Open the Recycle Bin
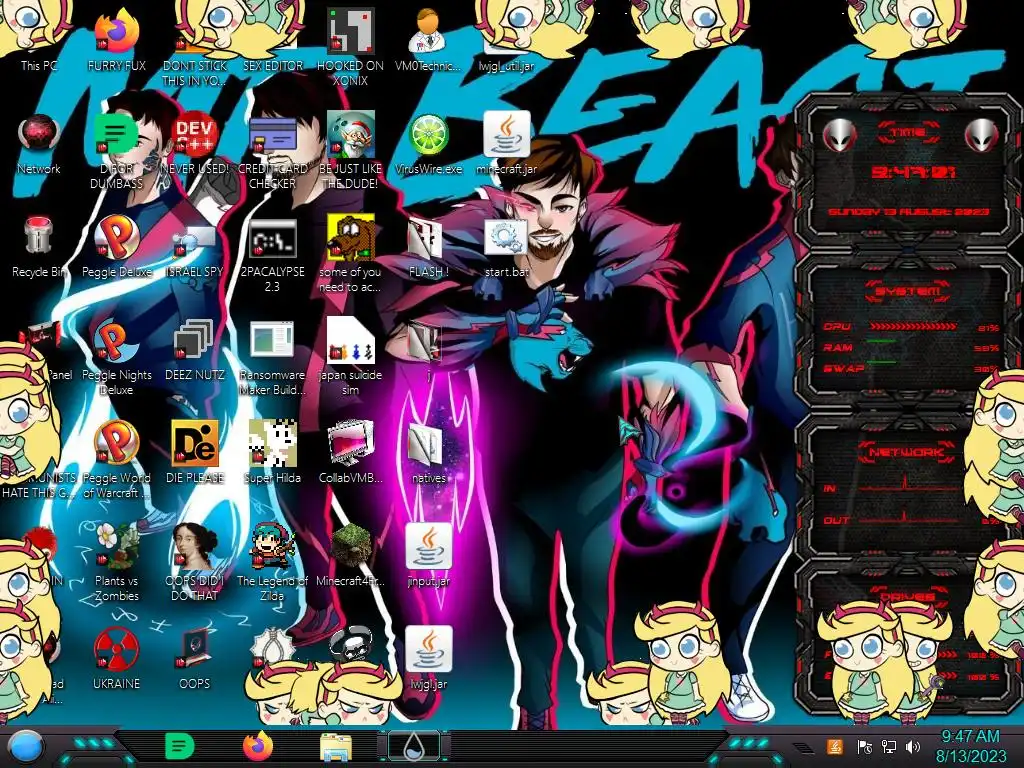 [x=38, y=247]
